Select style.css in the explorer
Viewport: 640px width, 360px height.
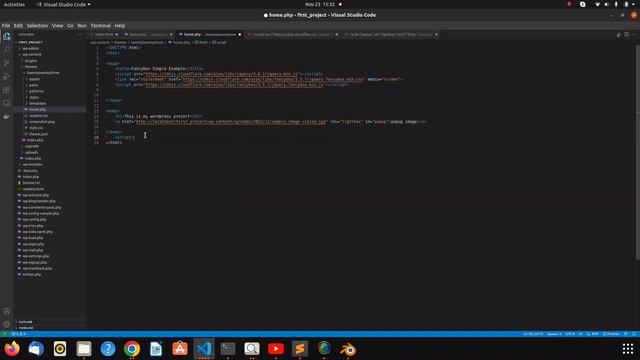[36, 128]
